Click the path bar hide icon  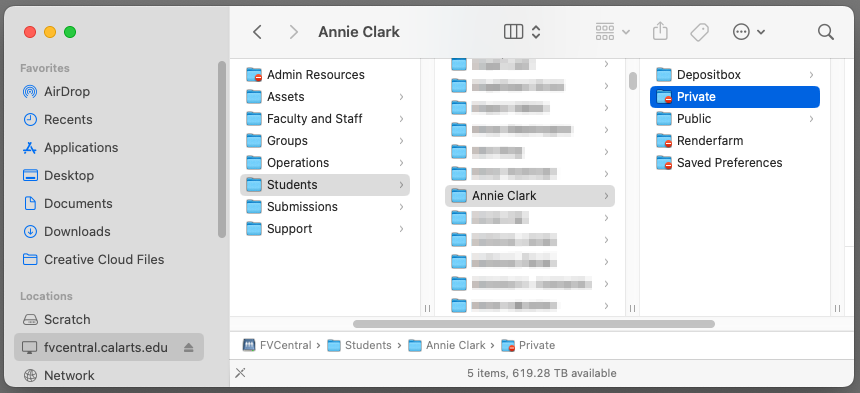click(x=240, y=373)
